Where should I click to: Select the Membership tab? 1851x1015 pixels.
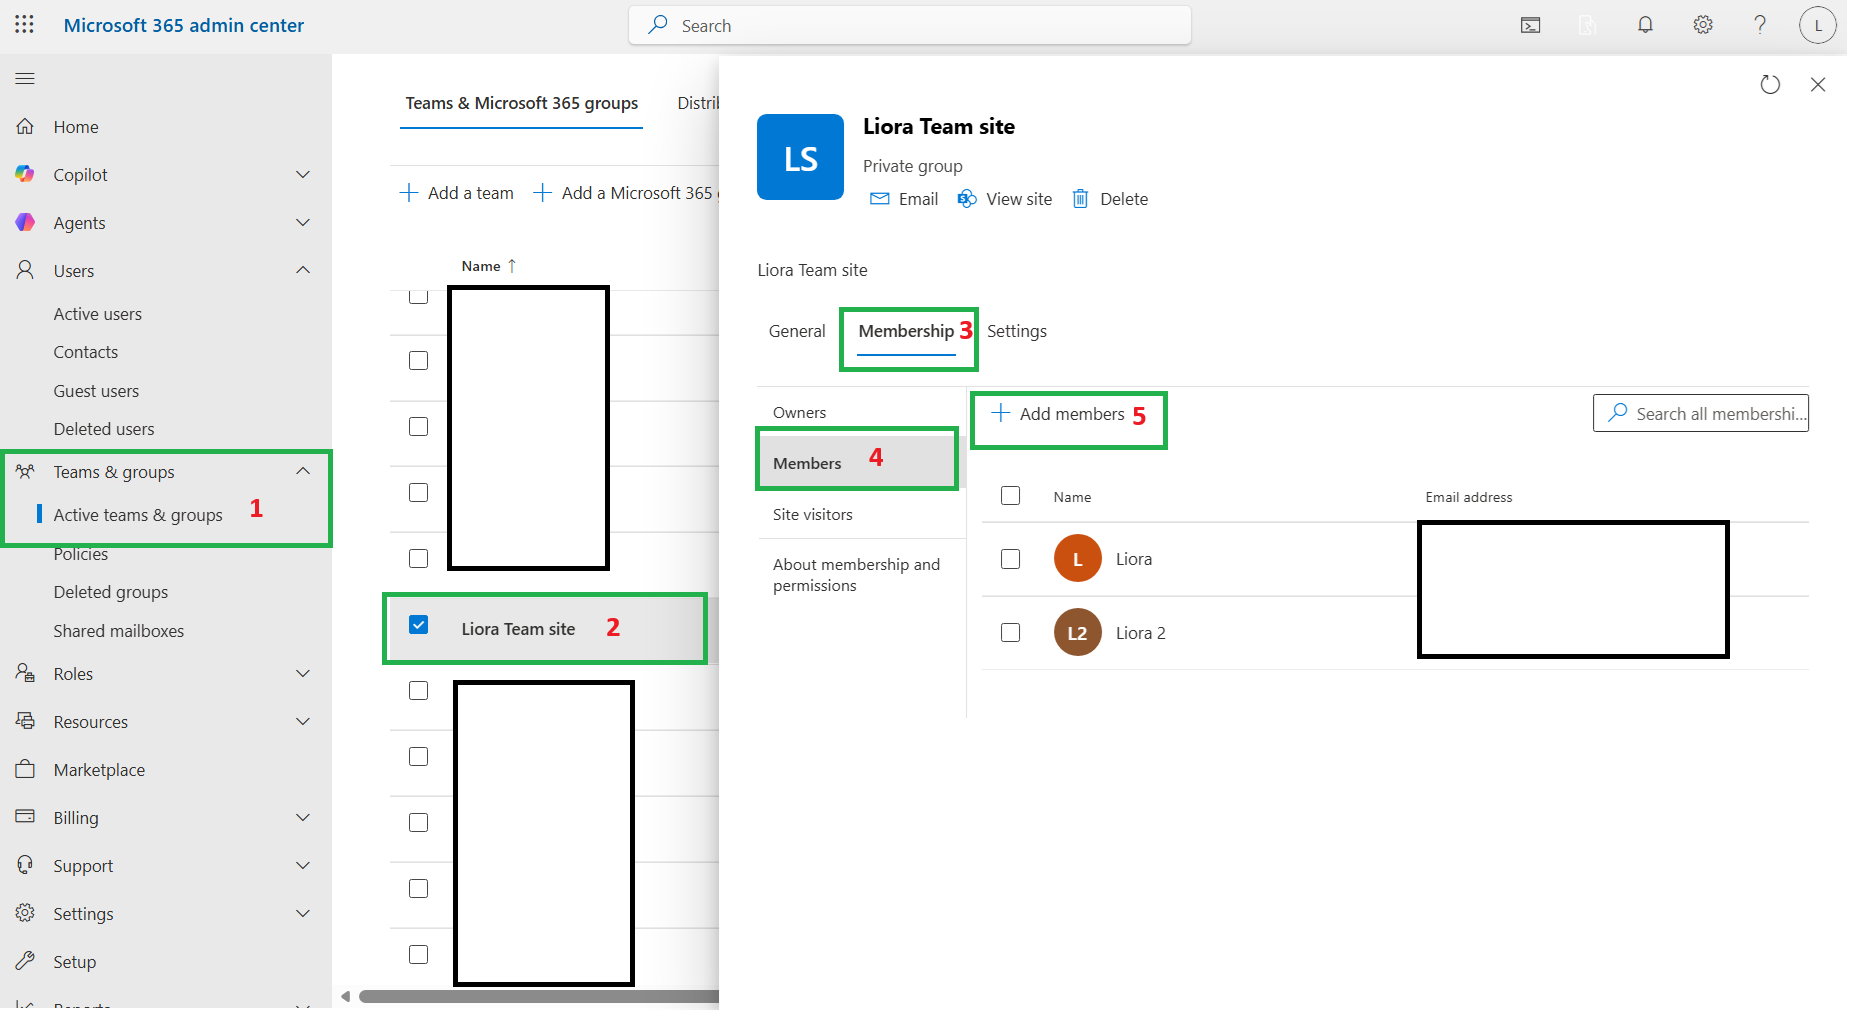coord(906,331)
